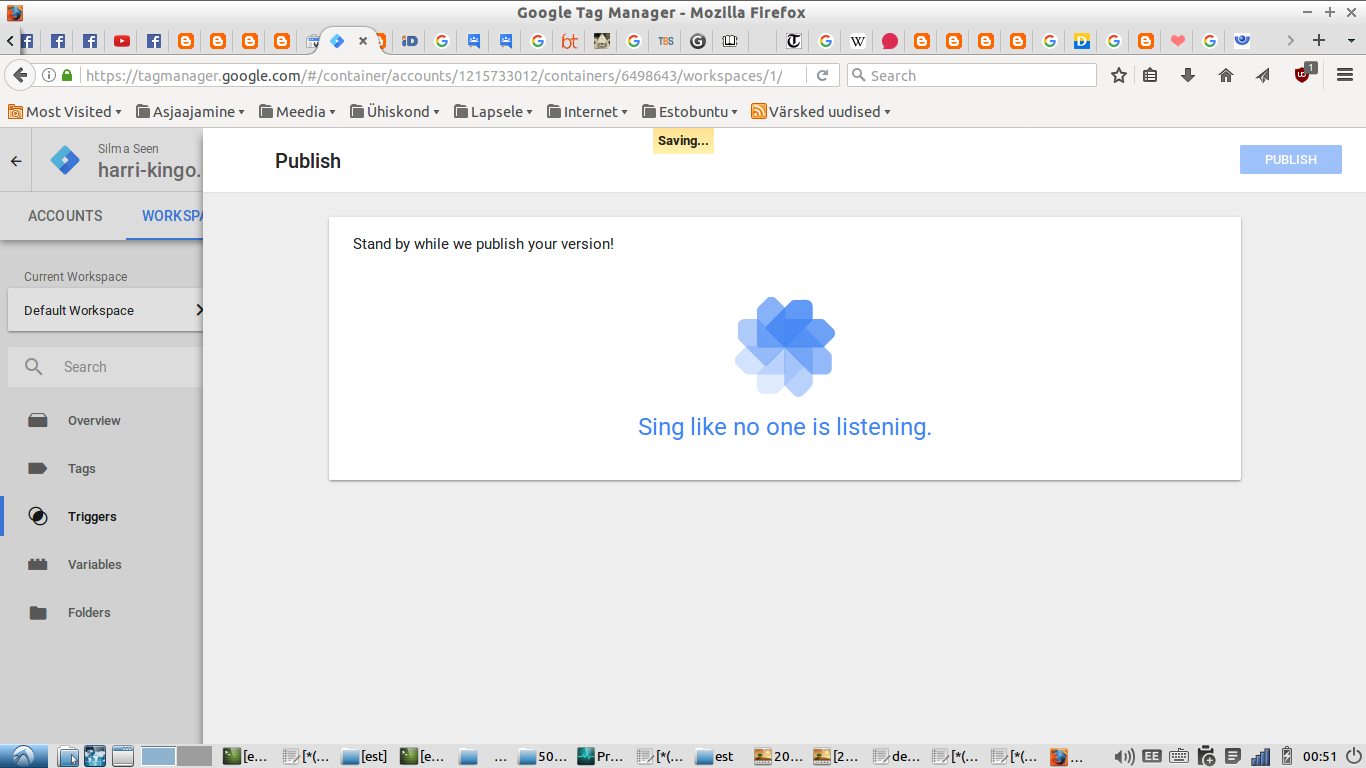
Task: Show site information for the page
Action: [48, 75]
